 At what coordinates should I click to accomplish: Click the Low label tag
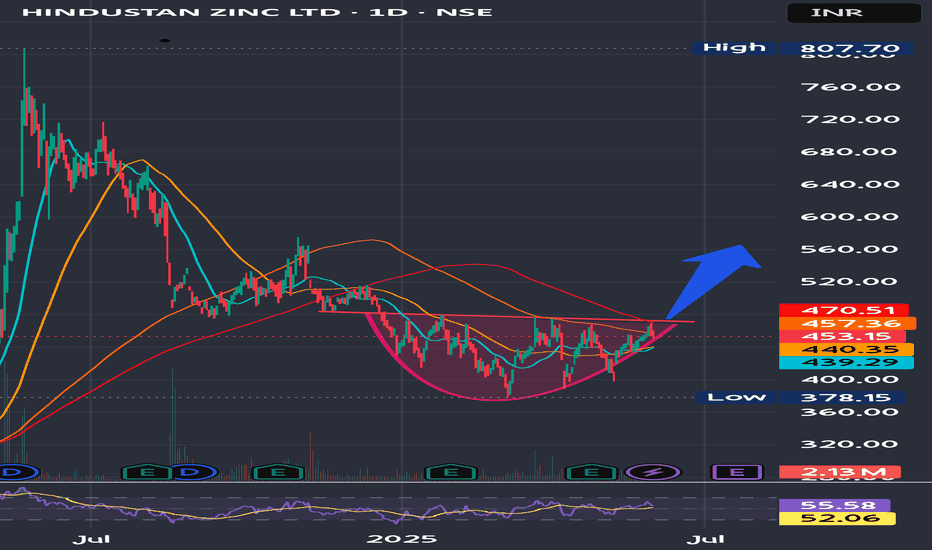tap(737, 397)
